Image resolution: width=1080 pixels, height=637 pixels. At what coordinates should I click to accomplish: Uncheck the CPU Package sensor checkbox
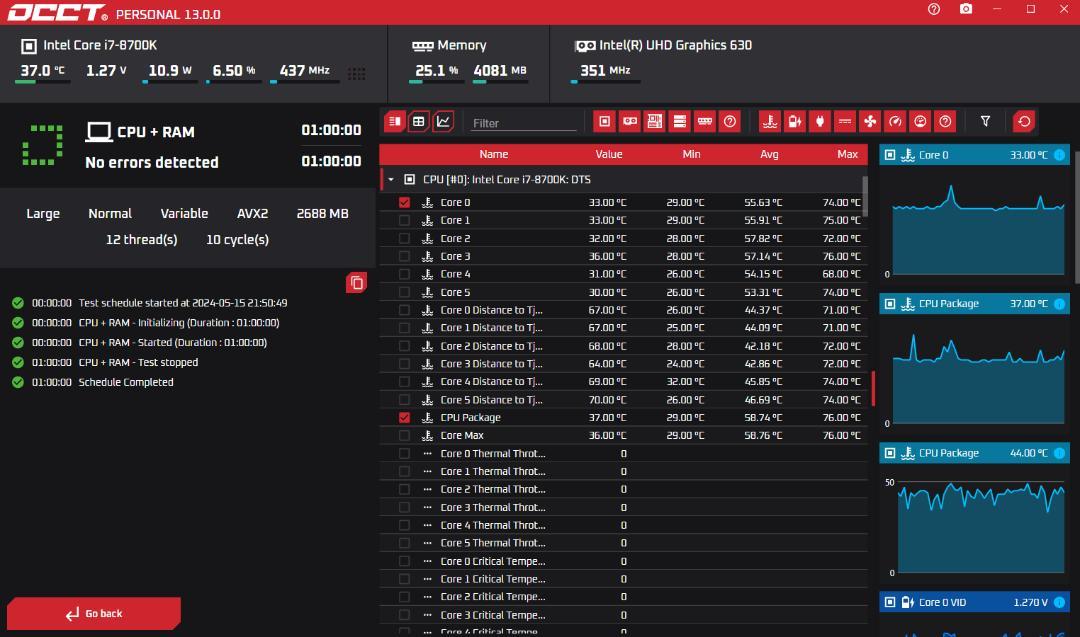click(x=404, y=417)
